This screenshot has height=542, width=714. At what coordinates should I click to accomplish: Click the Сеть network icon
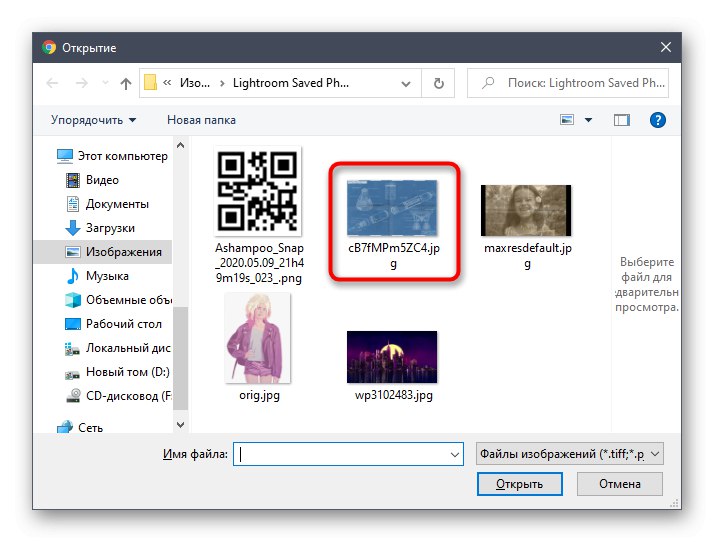click(x=65, y=427)
